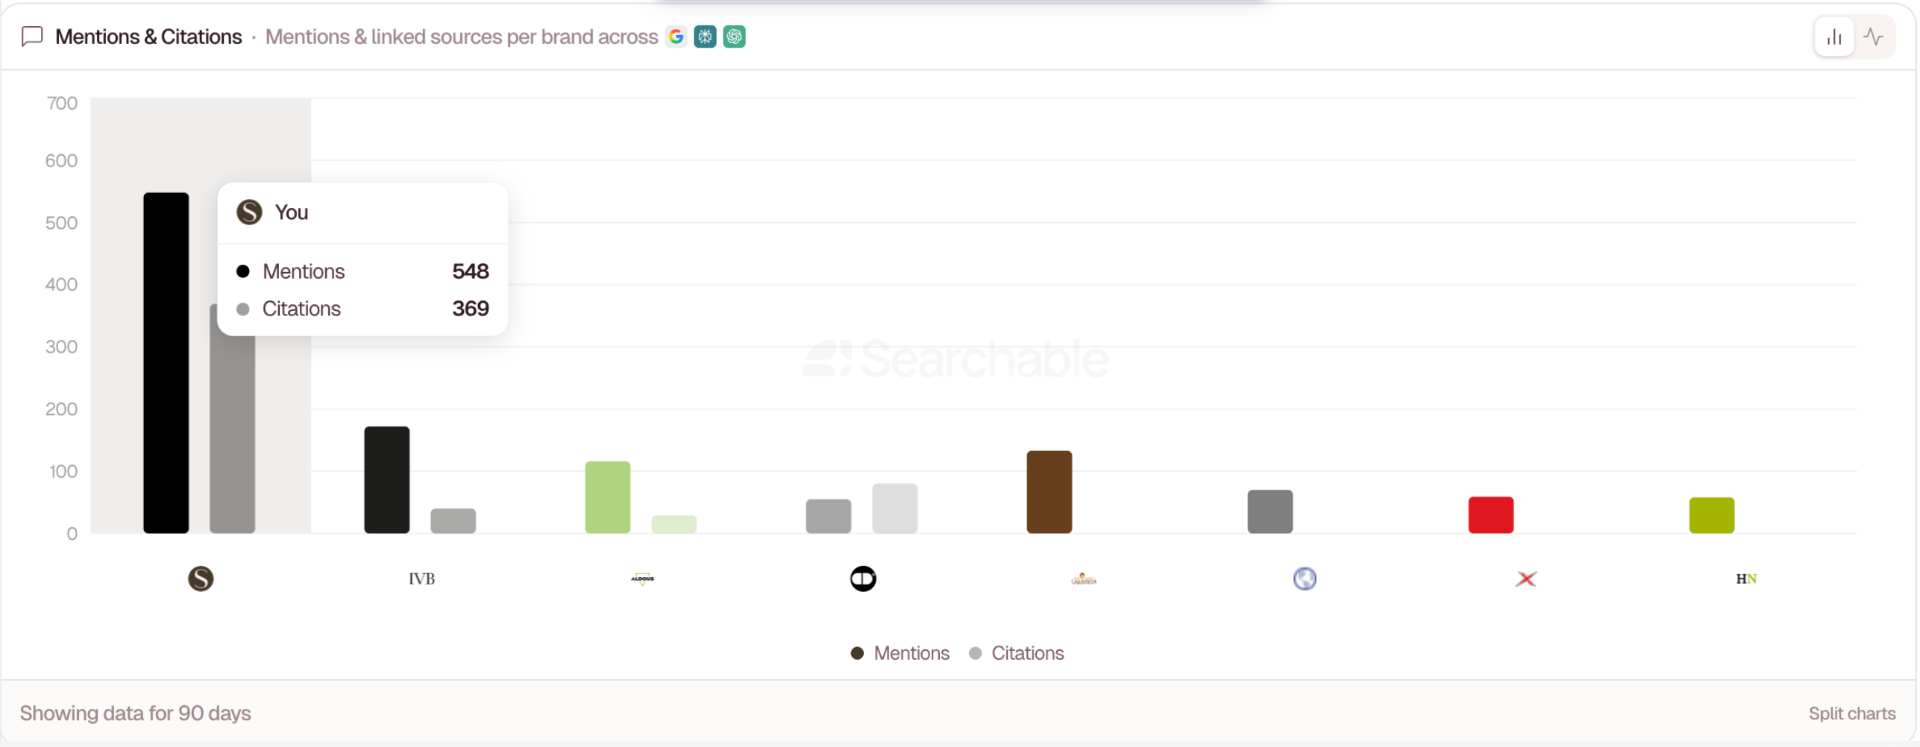
Task: Click the 300 y-axis label
Action: 61,347
